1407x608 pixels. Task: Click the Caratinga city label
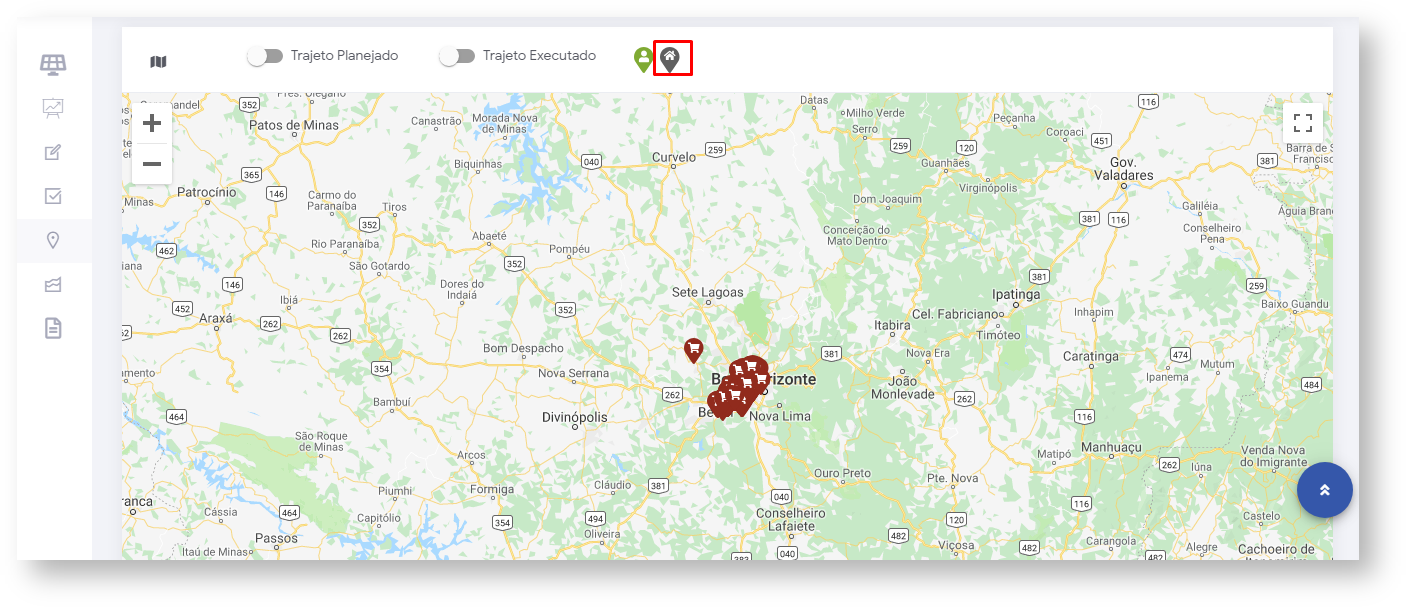click(x=1091, y=356)
